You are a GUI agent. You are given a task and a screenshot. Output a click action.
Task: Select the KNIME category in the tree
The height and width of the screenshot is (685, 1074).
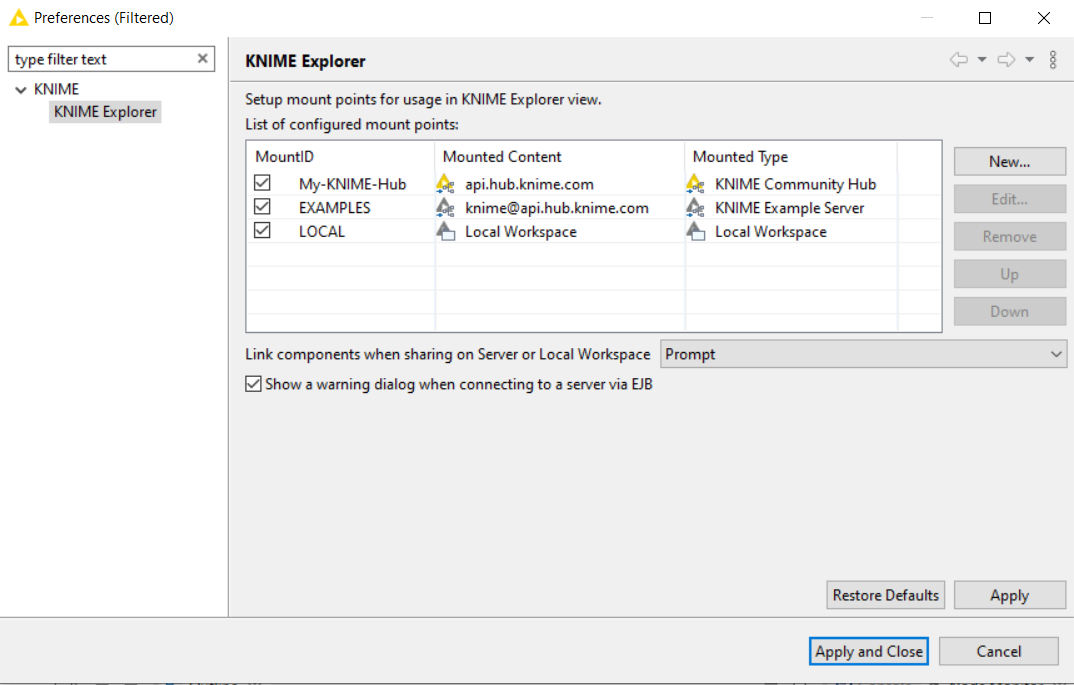(x=57, y=89)
